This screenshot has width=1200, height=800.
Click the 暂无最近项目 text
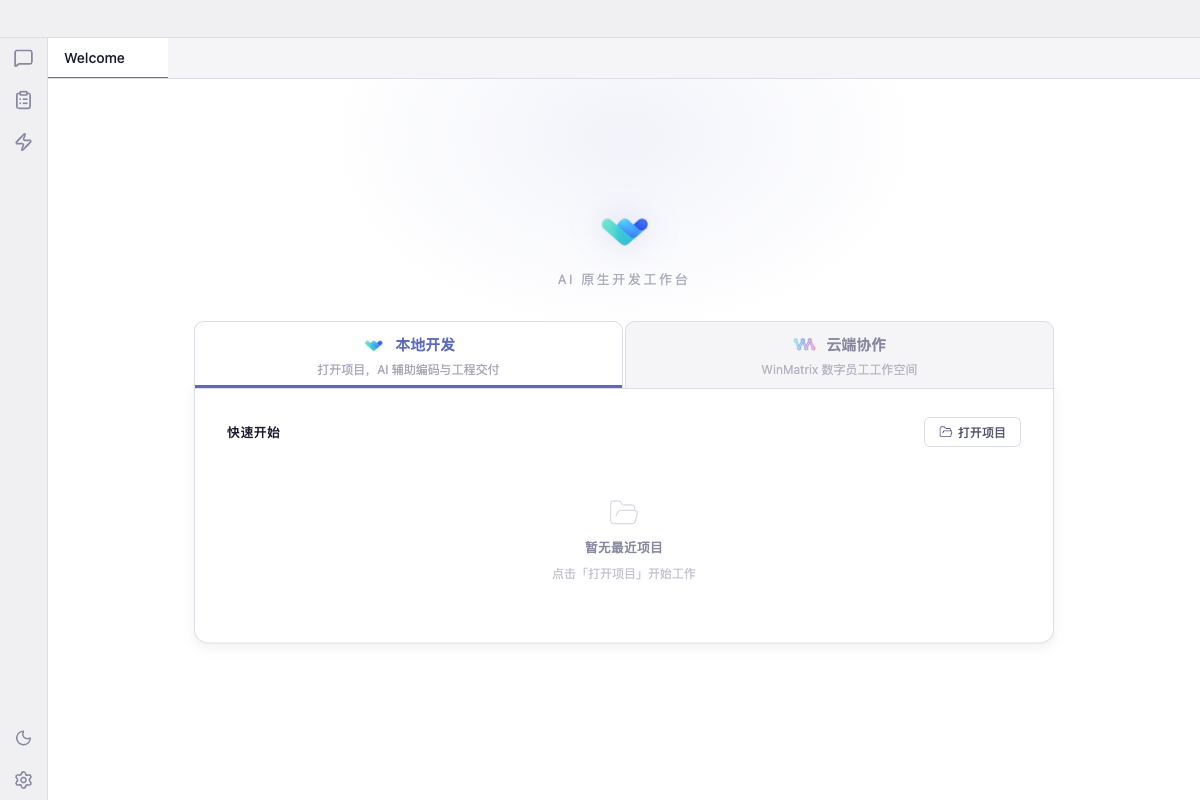click(x=624, y=548)
